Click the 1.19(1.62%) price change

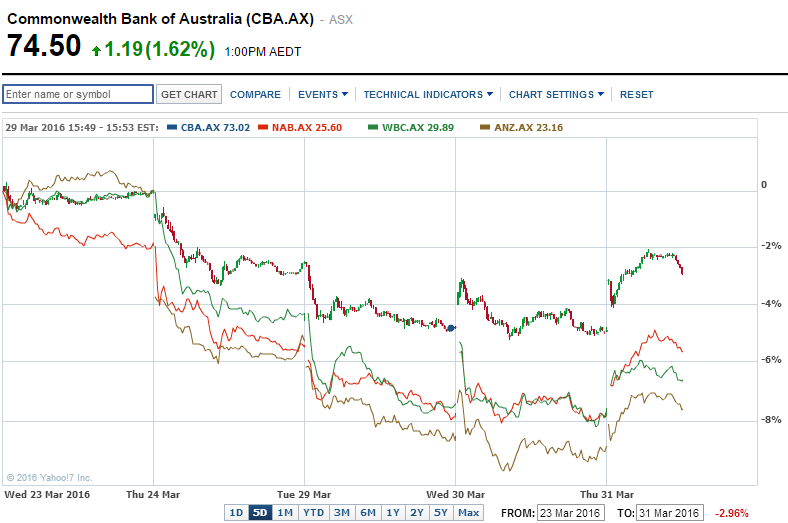pos(160,49)
